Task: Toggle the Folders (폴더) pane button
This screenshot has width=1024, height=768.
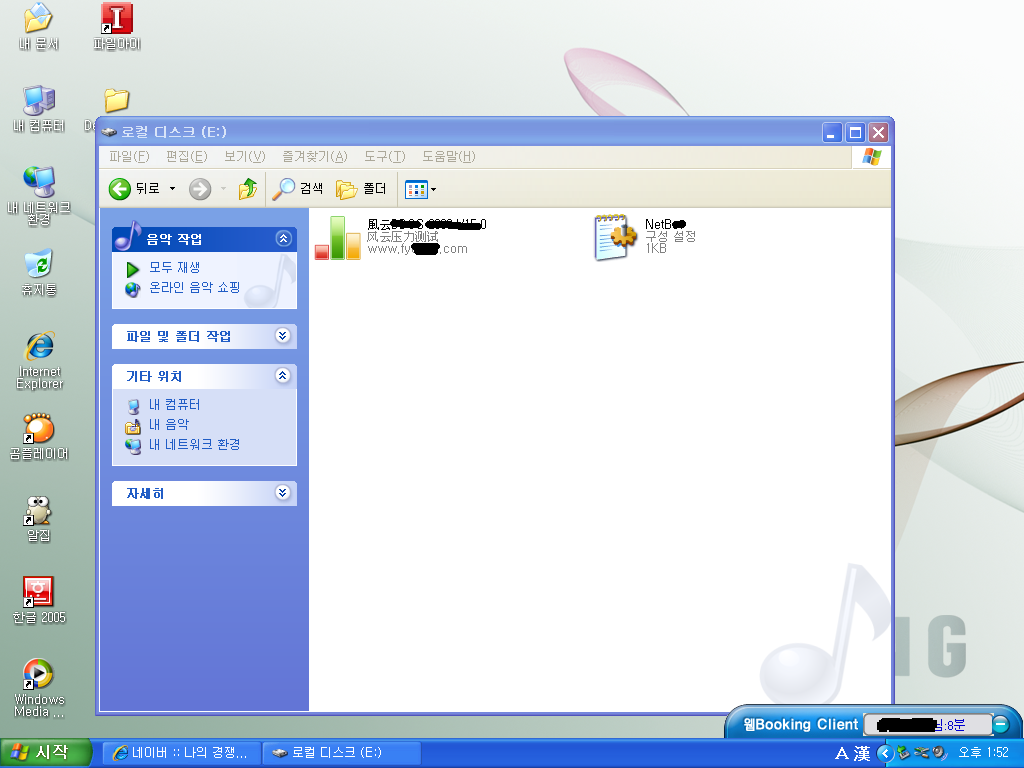Action: pos(361,188)
